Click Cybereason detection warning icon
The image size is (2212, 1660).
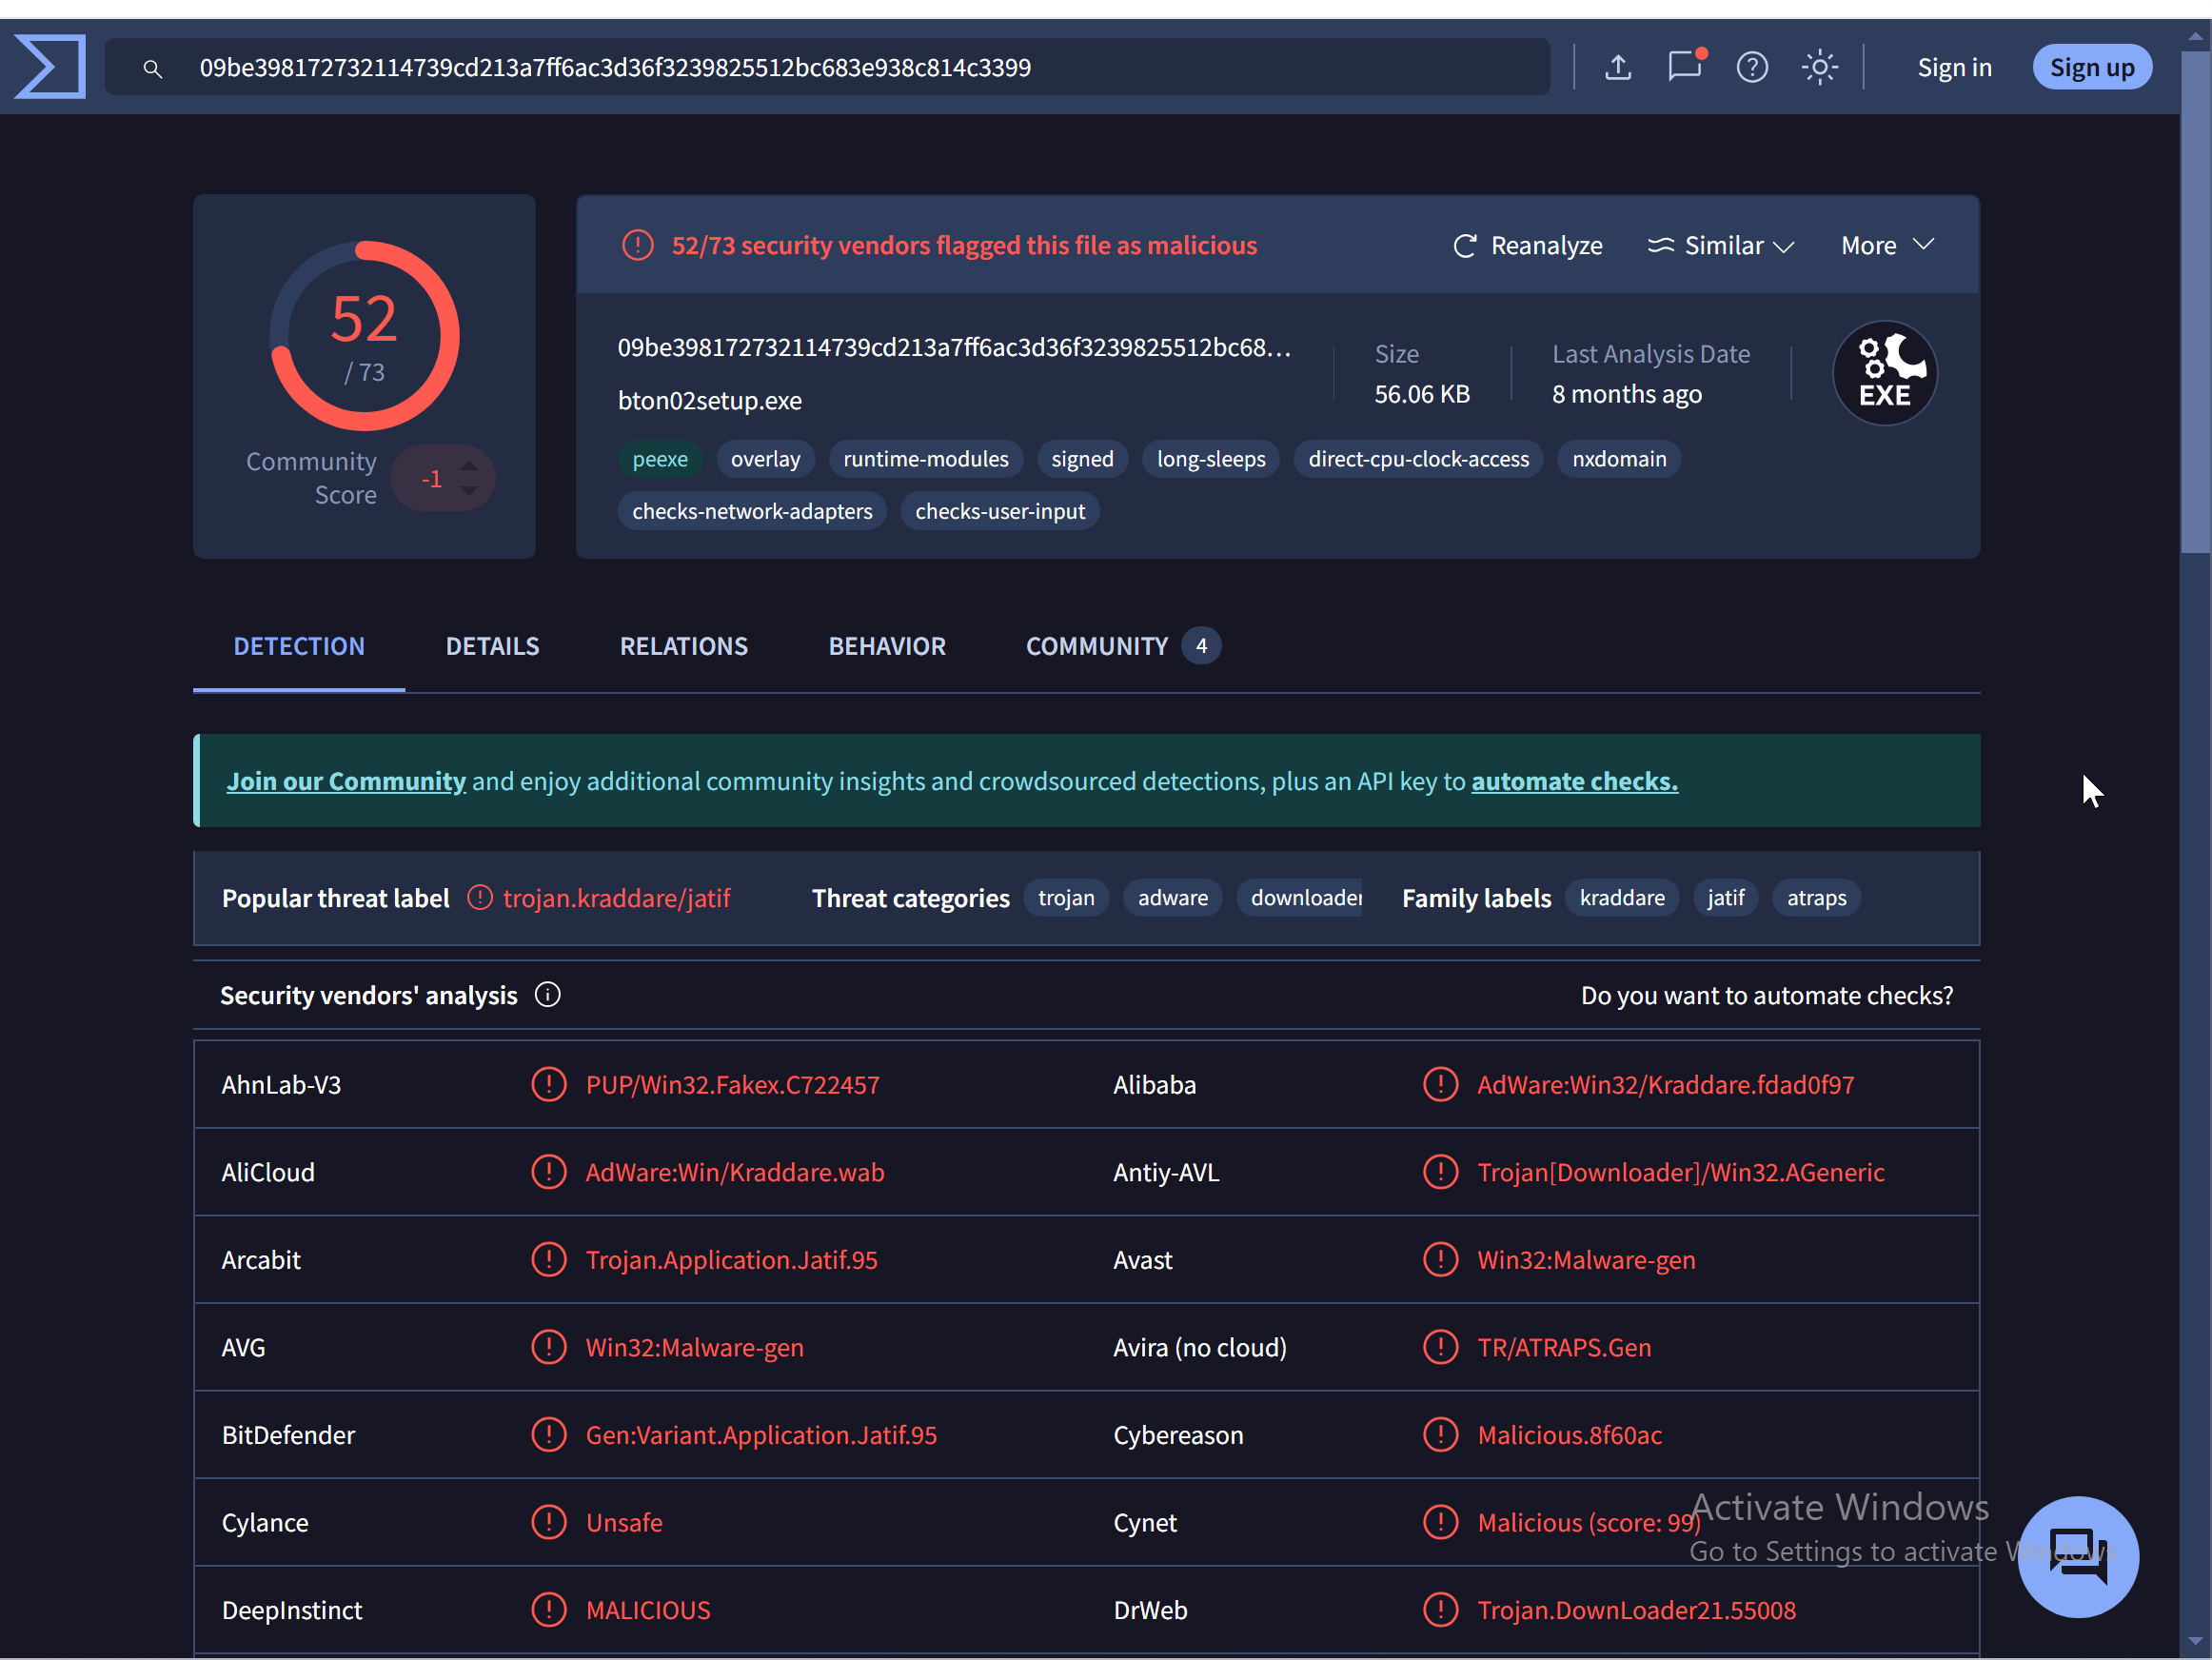[1440, 1434]
